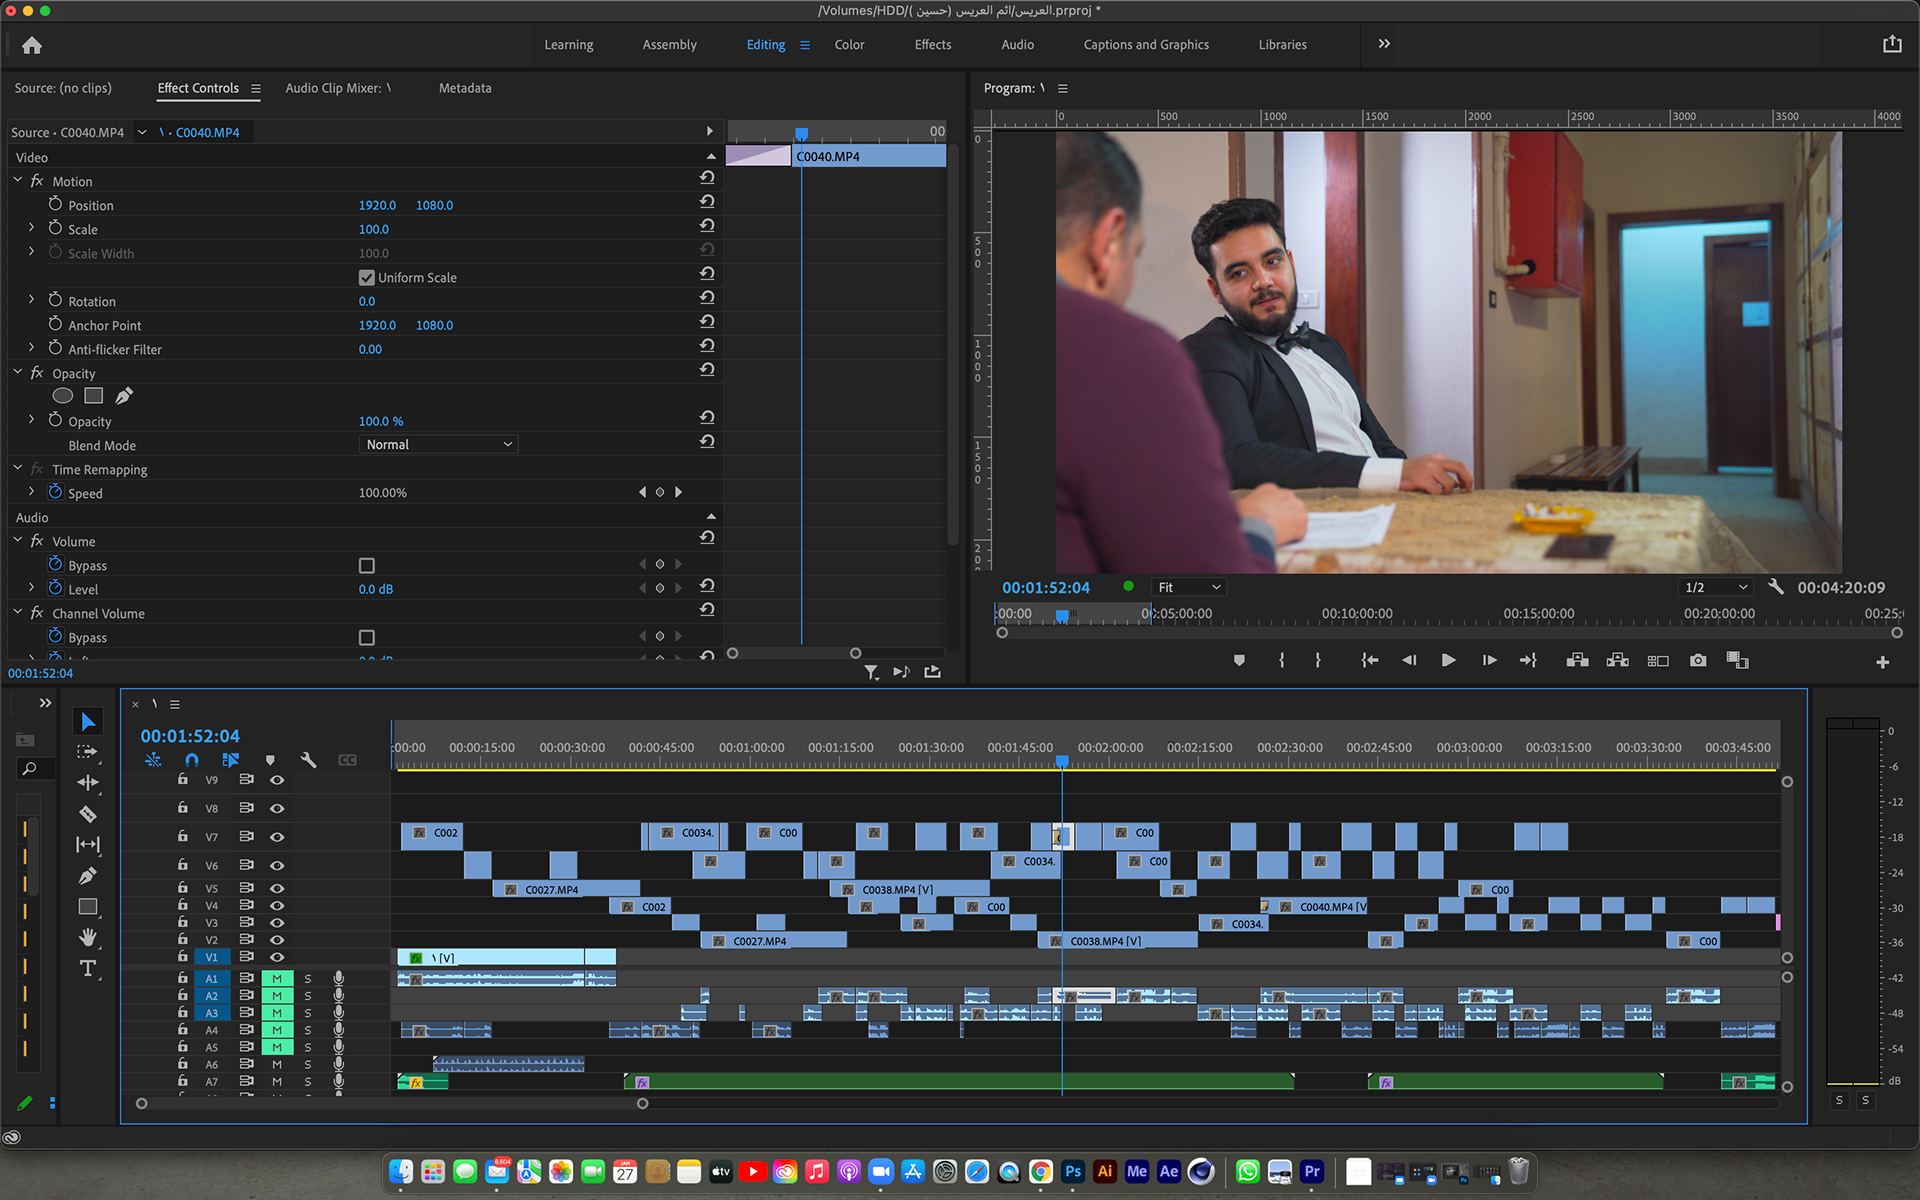Toggle Linked Selection in timeline

tap(231, 760)
